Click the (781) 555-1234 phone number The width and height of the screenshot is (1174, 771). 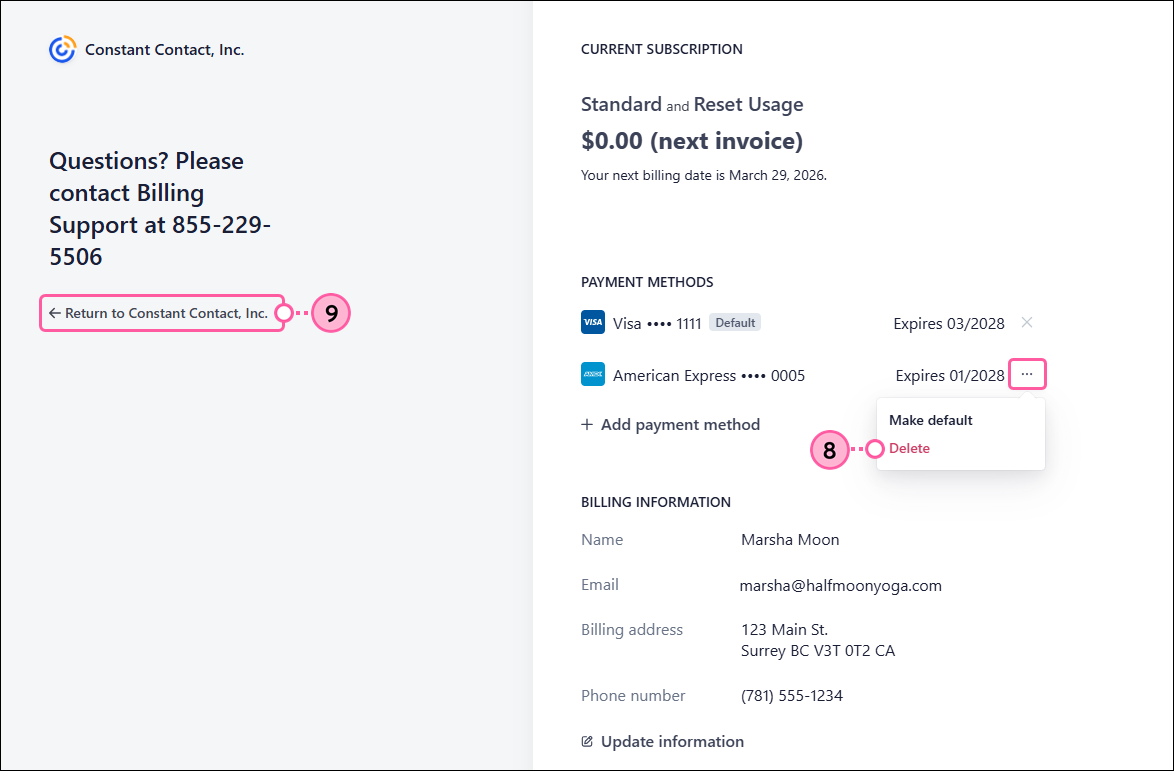coord(792,695)
